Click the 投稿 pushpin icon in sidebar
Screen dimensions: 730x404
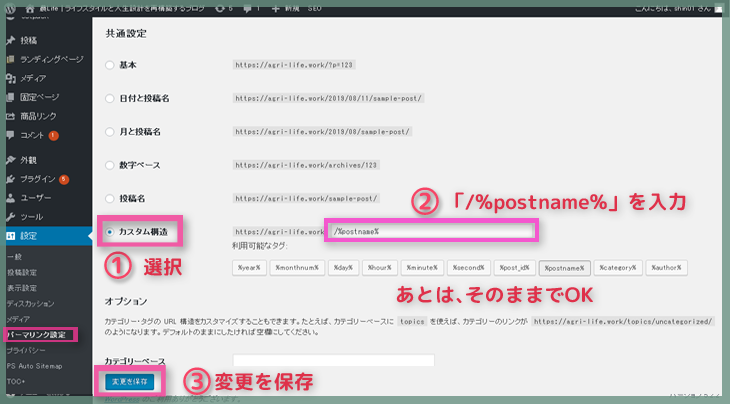coord(11,40)
